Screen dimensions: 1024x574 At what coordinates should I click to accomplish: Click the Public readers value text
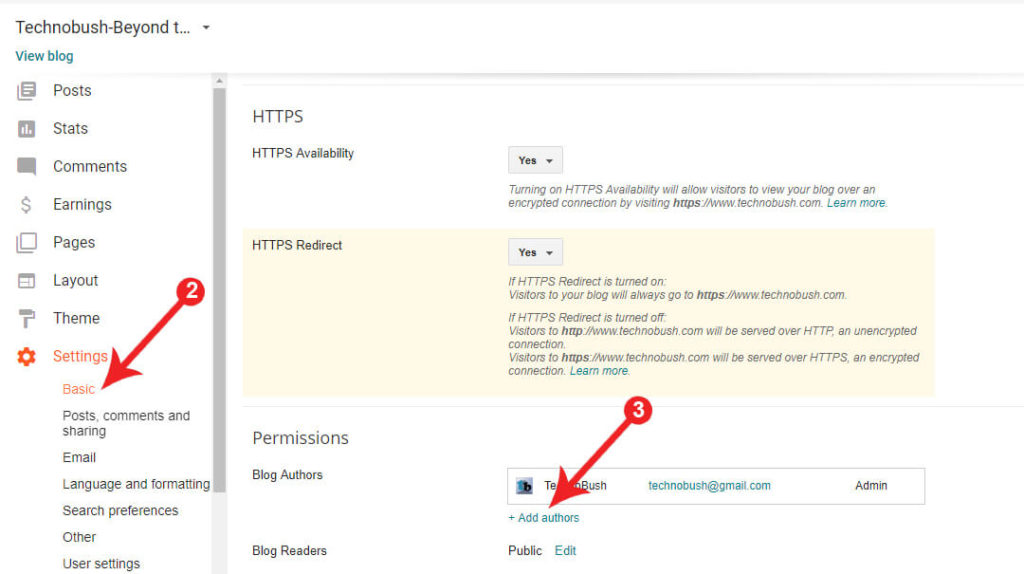coord(525,550)
